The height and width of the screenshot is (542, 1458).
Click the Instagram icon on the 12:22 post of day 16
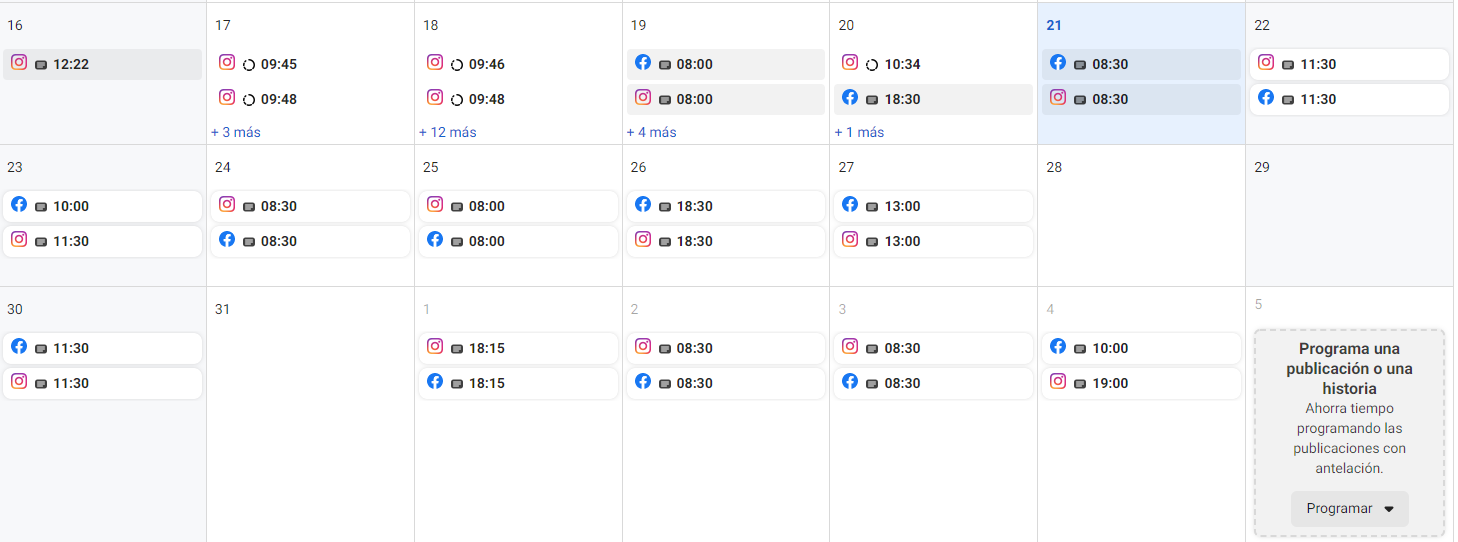coord(19,62)
